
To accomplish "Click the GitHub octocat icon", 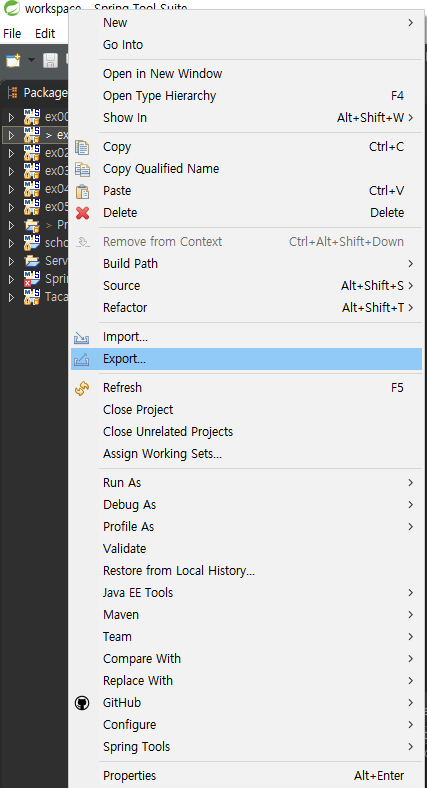I will 82,703.
